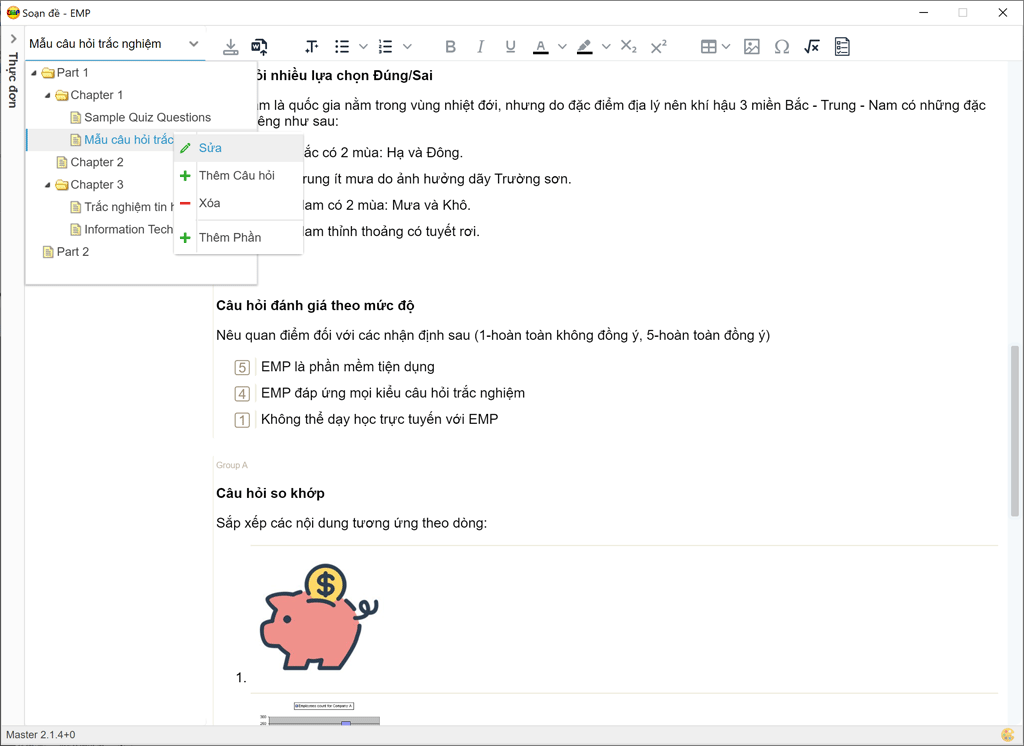Click the Thực đơn vertical tab label
Viewport: 1024px width, 746px height.
point(12,80)
